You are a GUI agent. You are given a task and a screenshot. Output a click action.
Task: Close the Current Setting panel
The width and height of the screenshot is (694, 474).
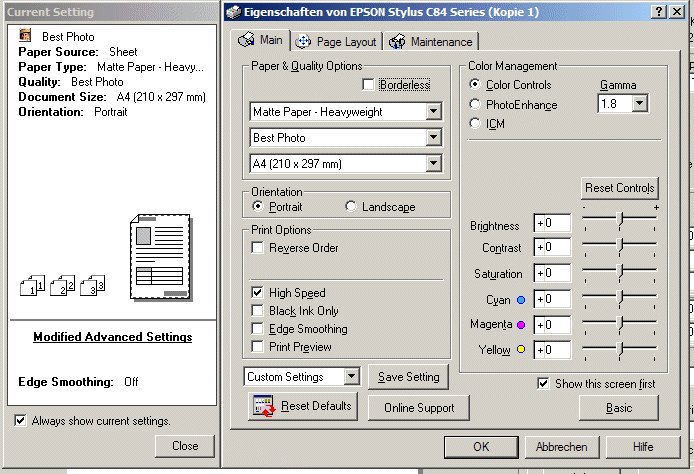pyautogui.click(x=185, y=446)
